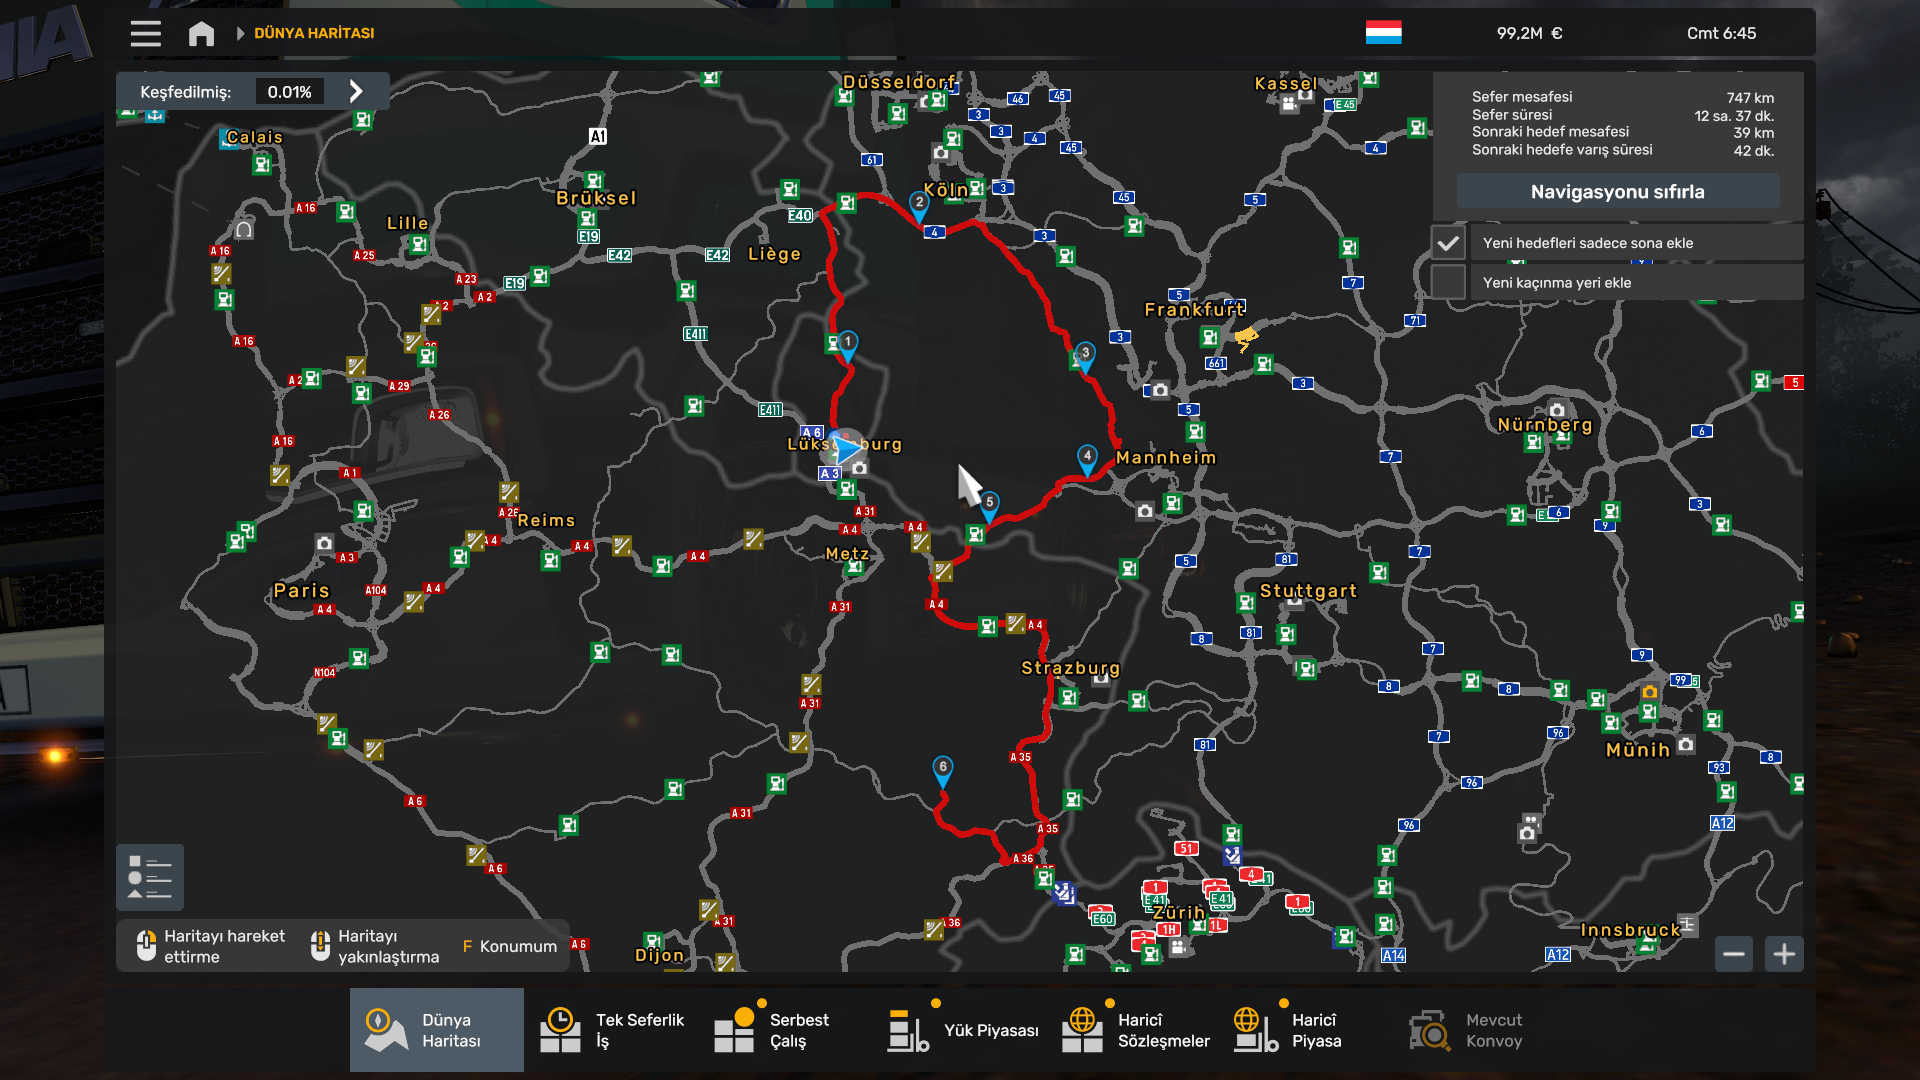1920x1080 pixels.
Task: Expand the Keşfedilmiş discovery panel arrow
Action: coord(356,92)
